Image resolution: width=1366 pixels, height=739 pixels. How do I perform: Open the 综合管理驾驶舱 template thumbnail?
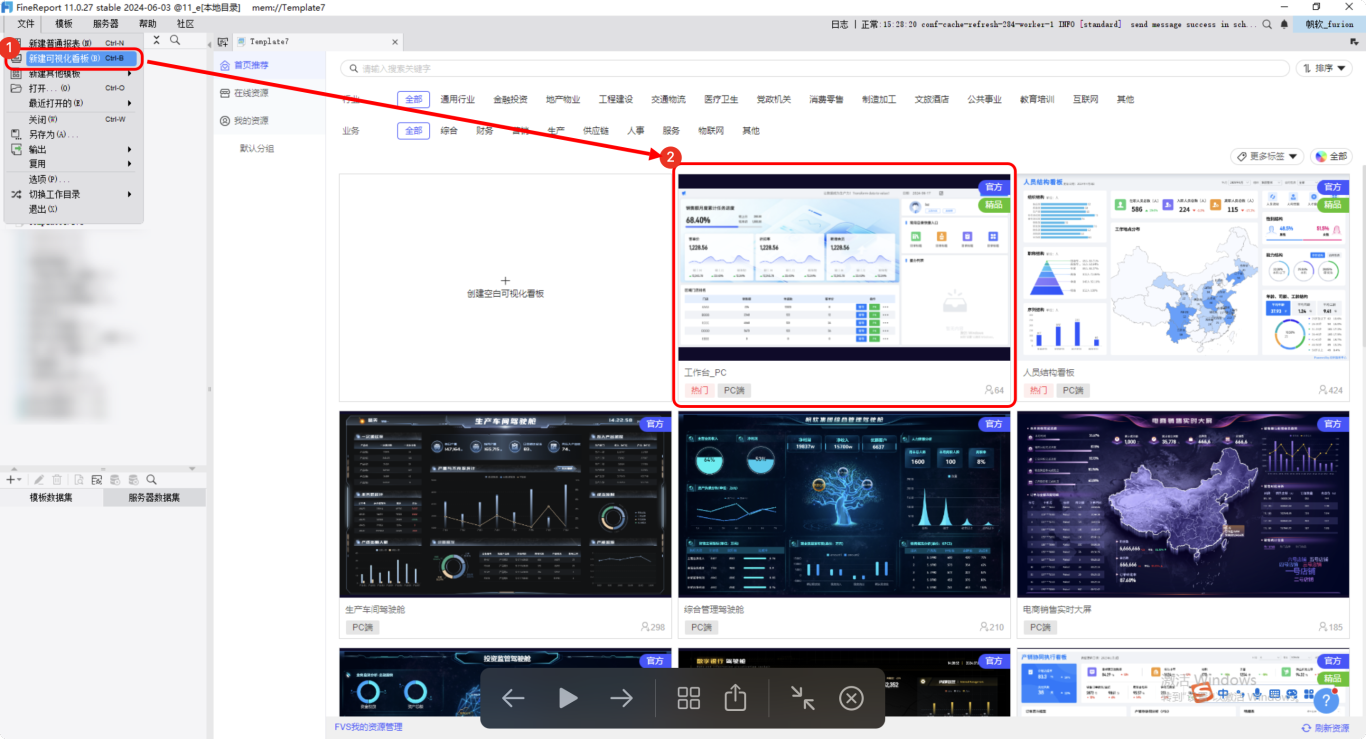[845, 504]
